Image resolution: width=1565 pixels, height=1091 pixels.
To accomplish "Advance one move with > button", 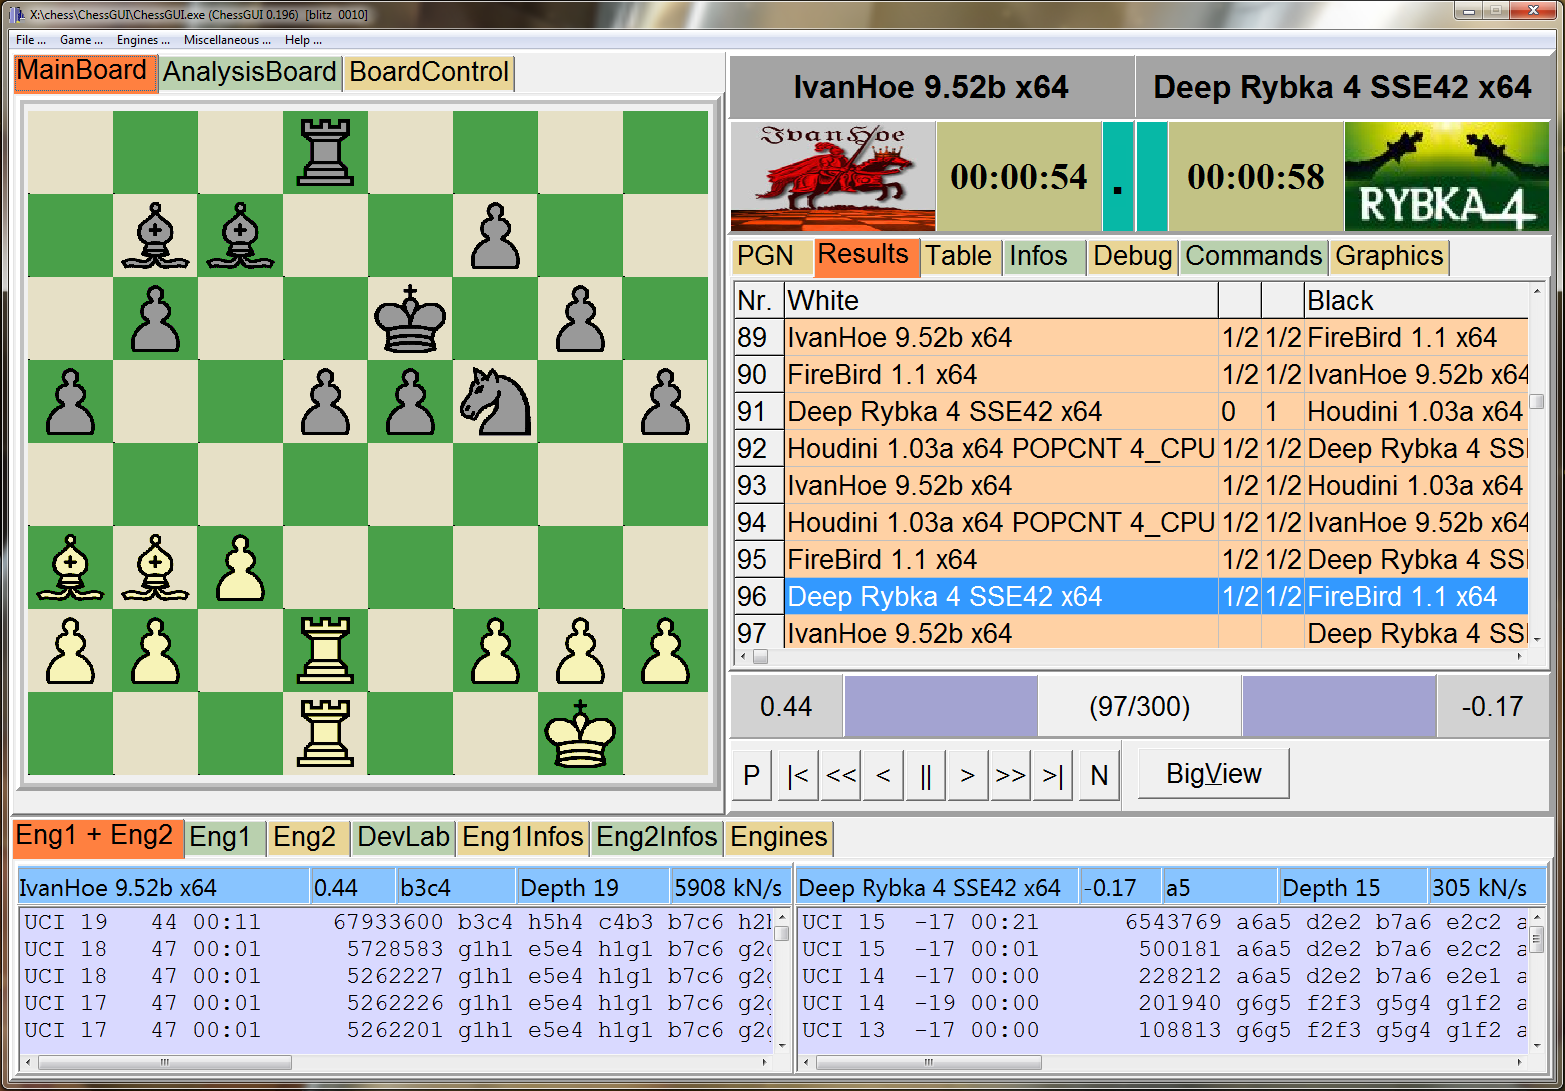I will point(968,775).
